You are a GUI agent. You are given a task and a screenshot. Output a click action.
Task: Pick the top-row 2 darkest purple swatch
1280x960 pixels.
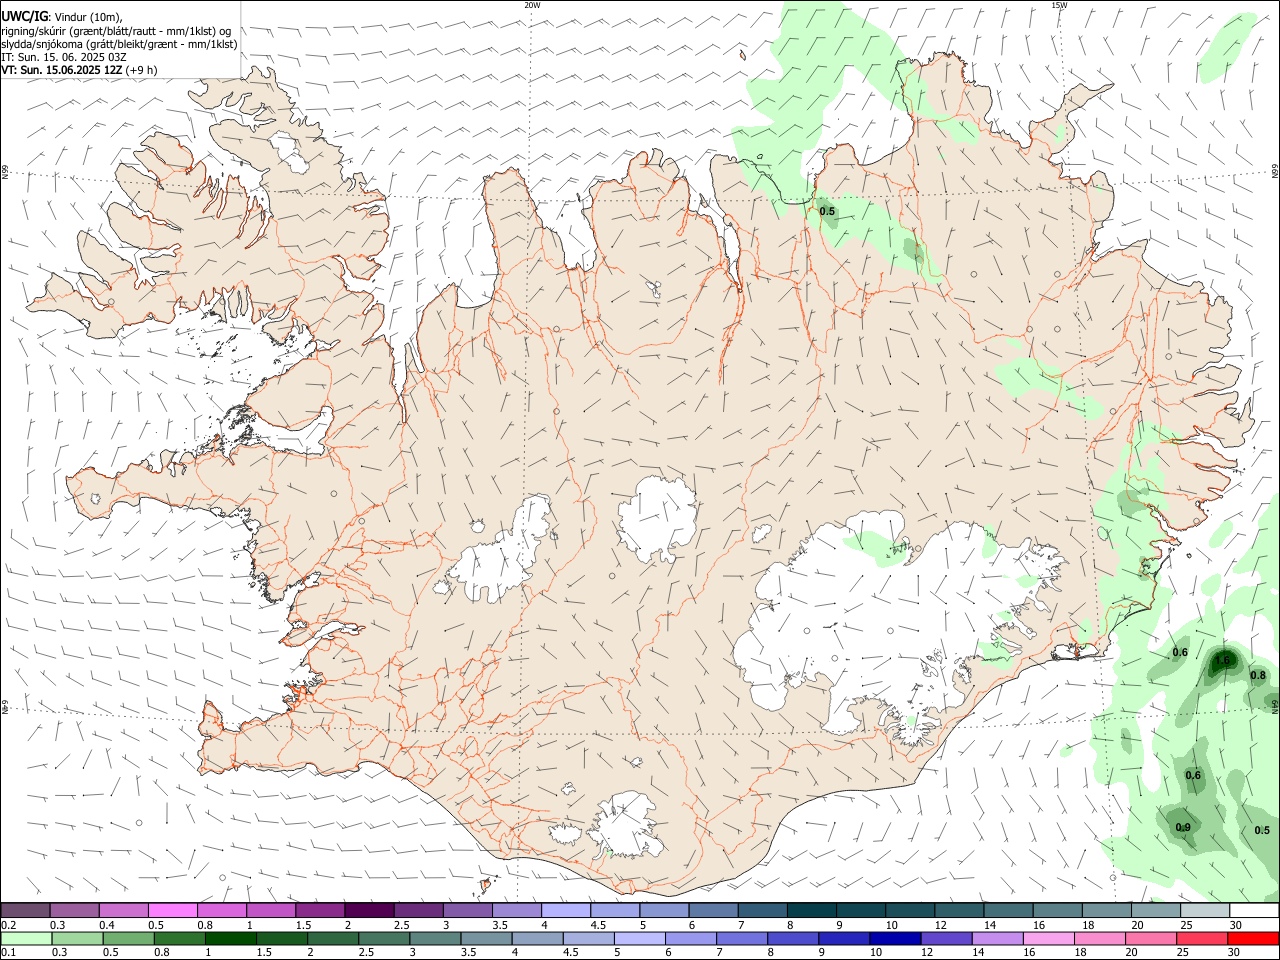(369, 910)
